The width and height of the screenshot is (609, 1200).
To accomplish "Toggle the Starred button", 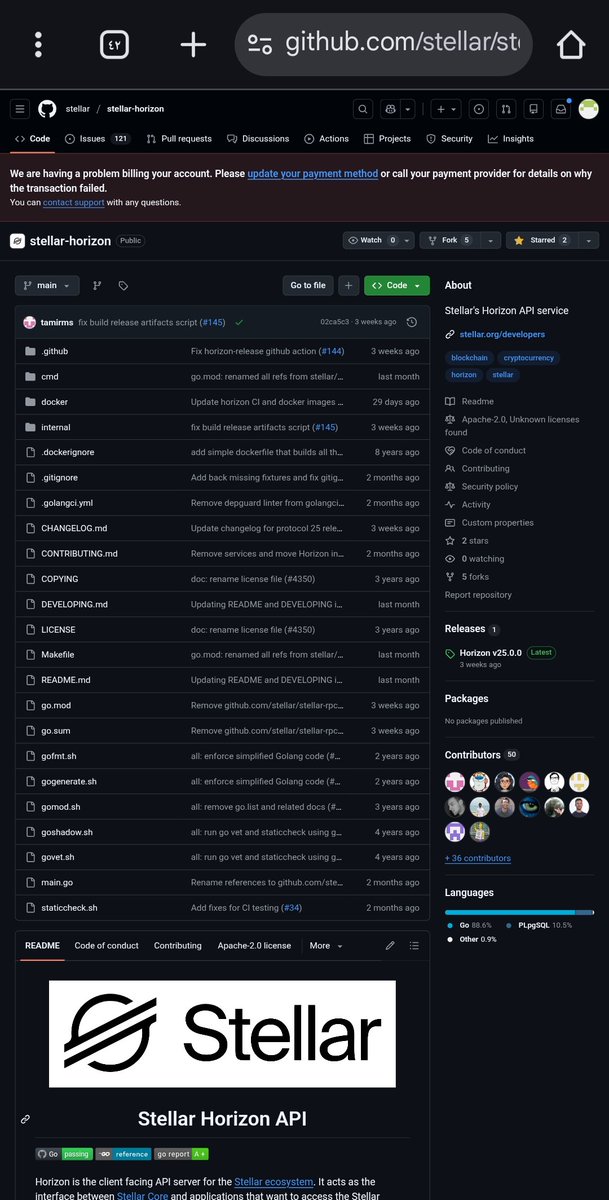I will (542, 240).
